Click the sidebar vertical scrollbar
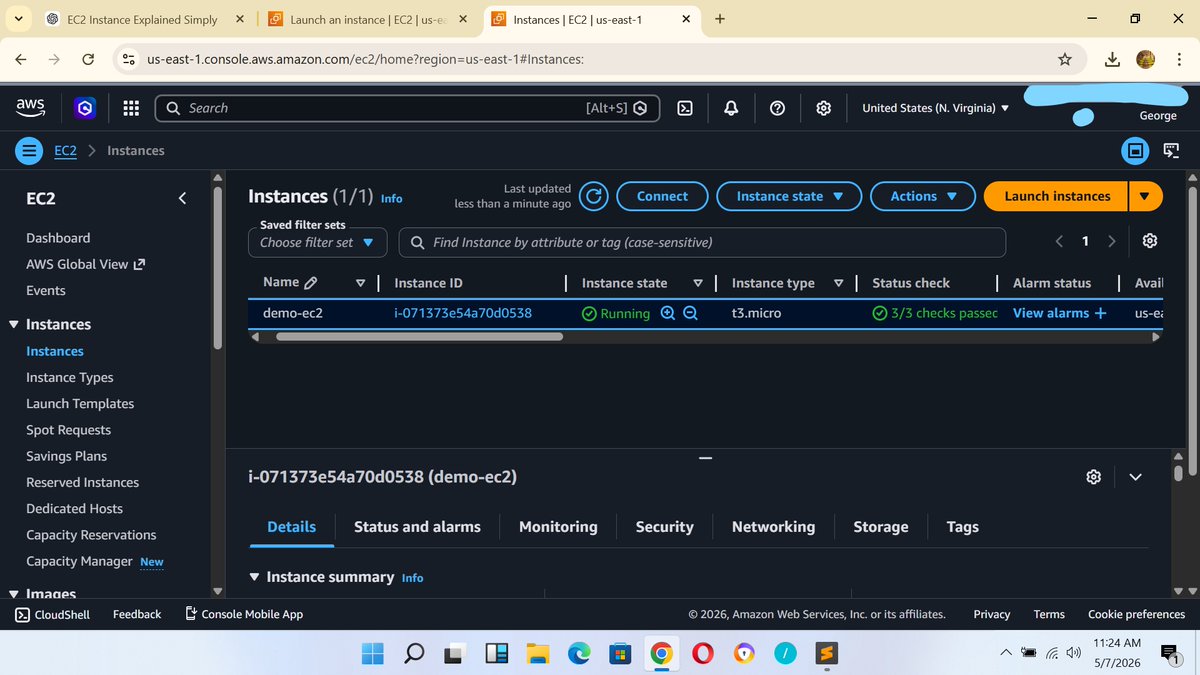This screenshot has width=1200, height=675. 218,268
